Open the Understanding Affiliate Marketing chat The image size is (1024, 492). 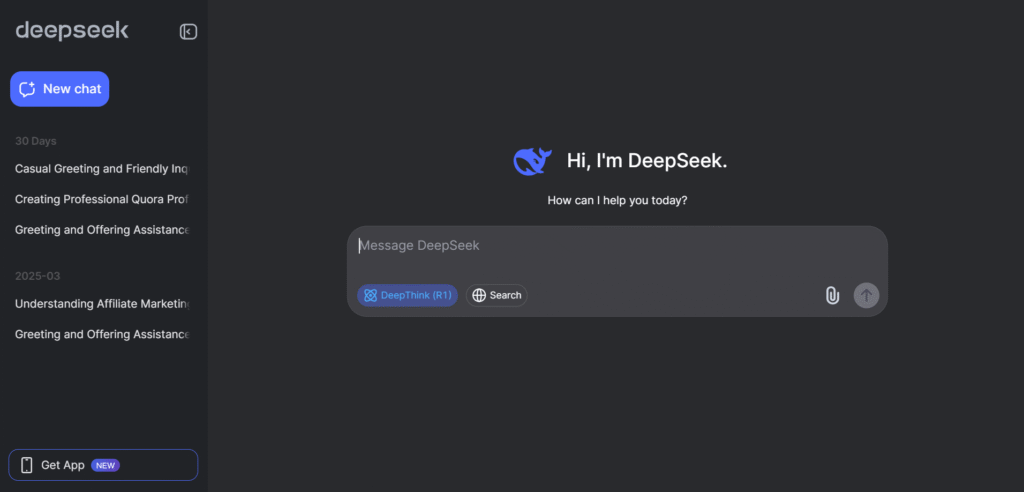point(103,304)
